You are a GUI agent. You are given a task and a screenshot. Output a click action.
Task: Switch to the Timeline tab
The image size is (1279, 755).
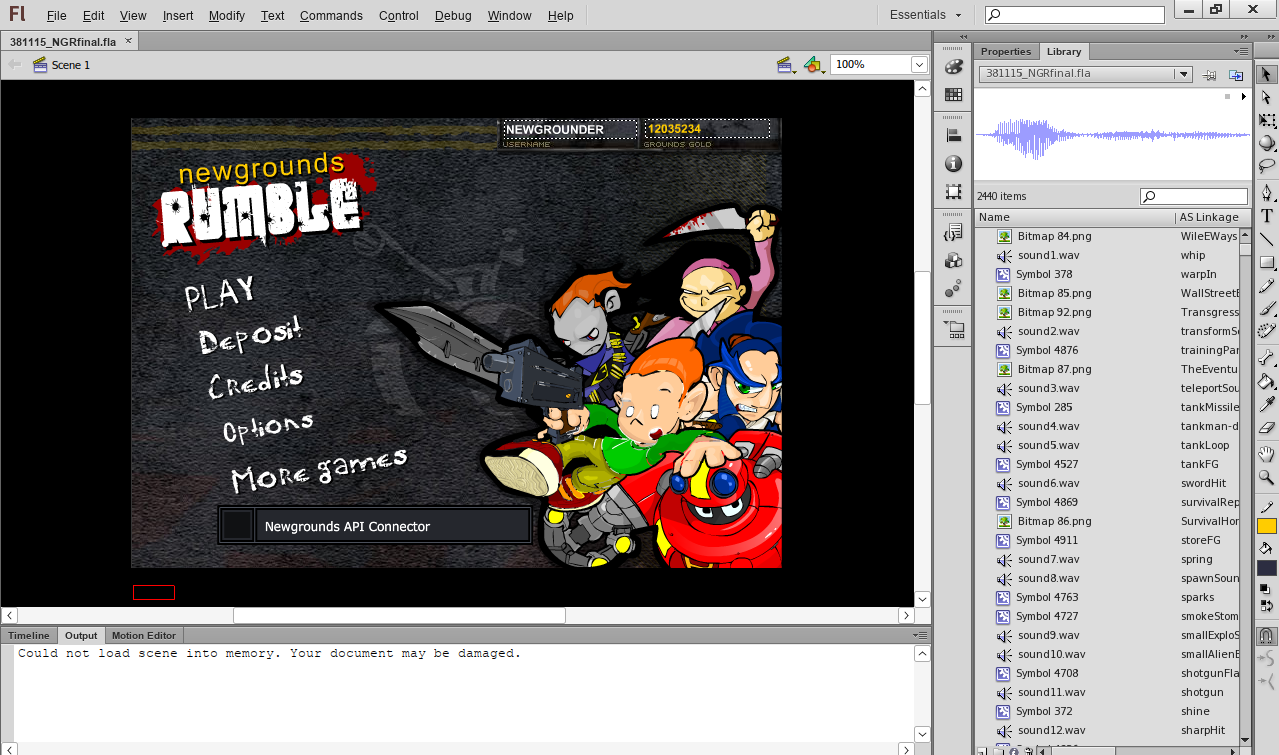[x=29, y=635]
